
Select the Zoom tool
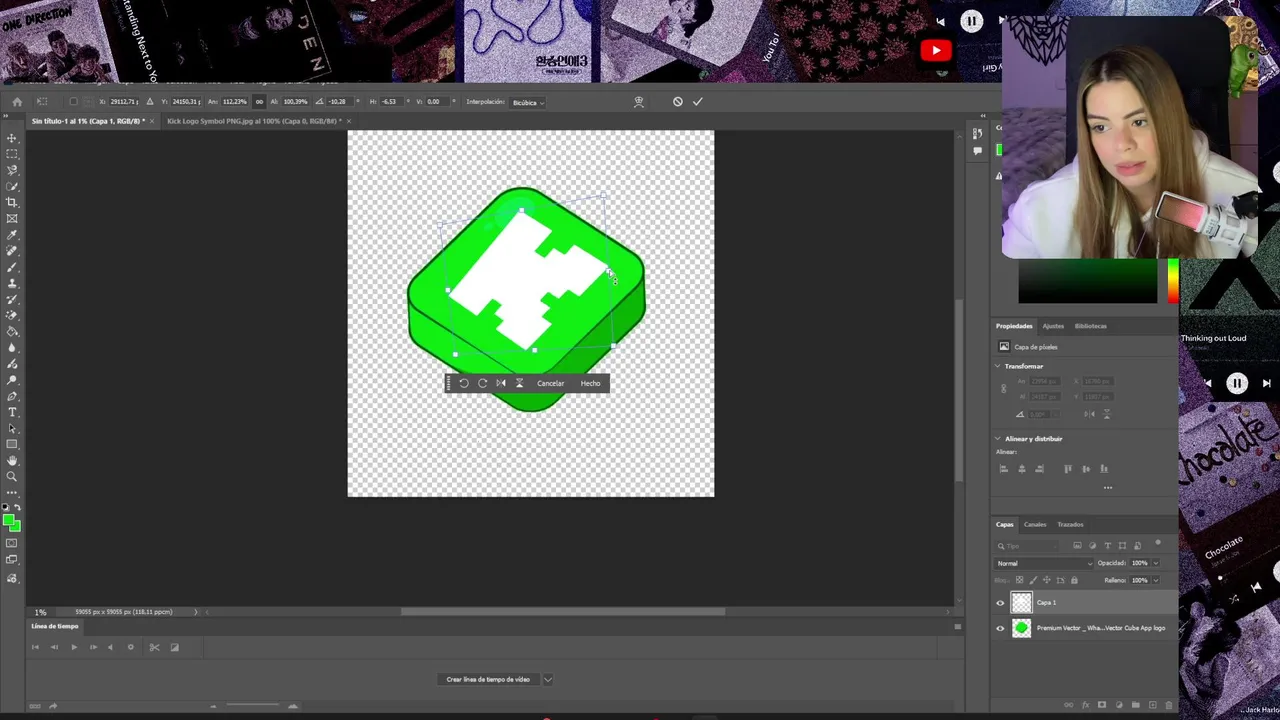click(12, 476)
